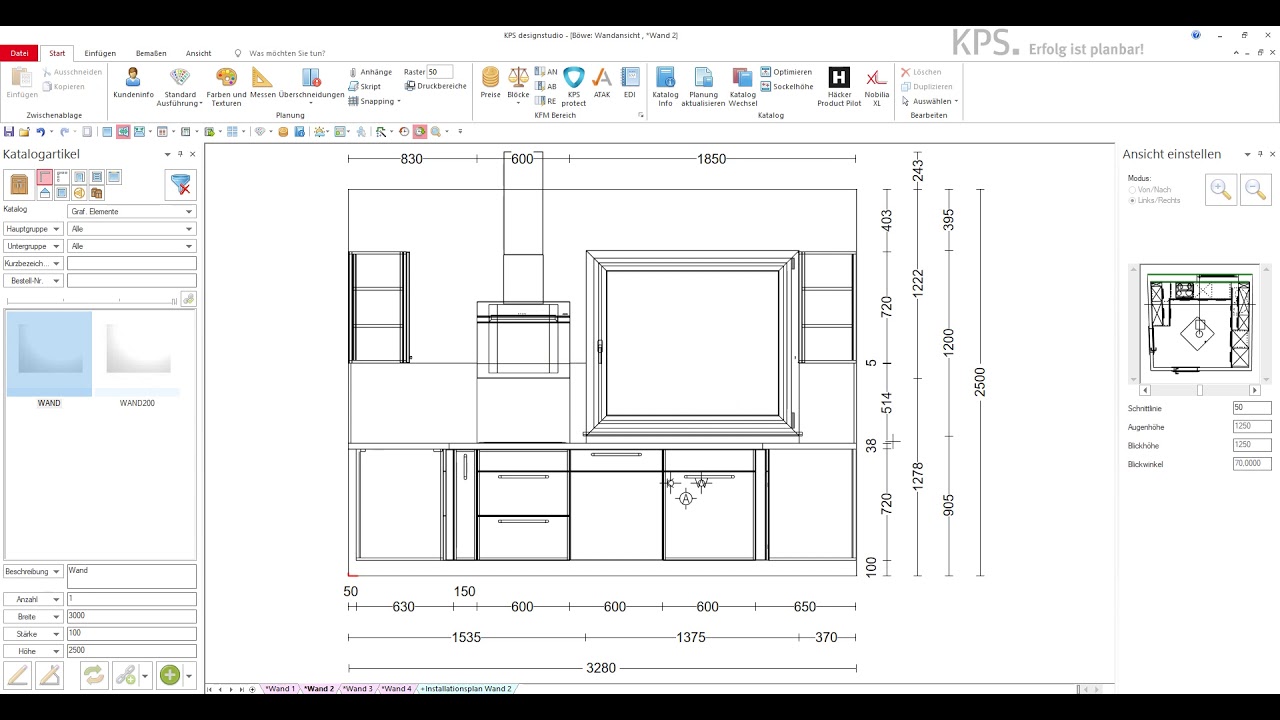Click the AN button in KFM Bereich
Viewport: 1280px width, 720px height.
[x=546, y=72]
